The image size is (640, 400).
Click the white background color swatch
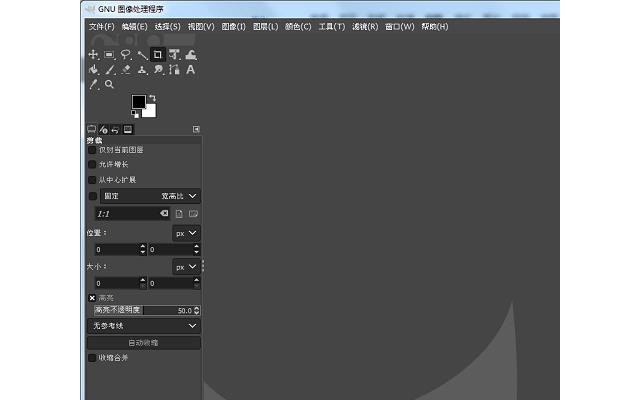(150, 111)
